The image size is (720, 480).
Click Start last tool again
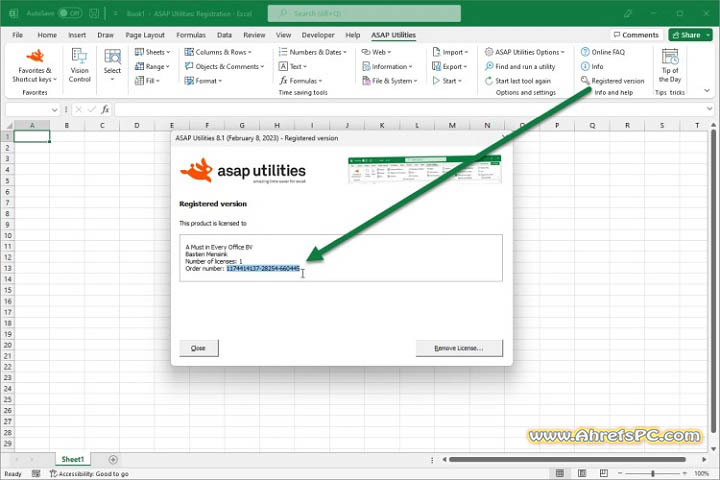point(518,81)
